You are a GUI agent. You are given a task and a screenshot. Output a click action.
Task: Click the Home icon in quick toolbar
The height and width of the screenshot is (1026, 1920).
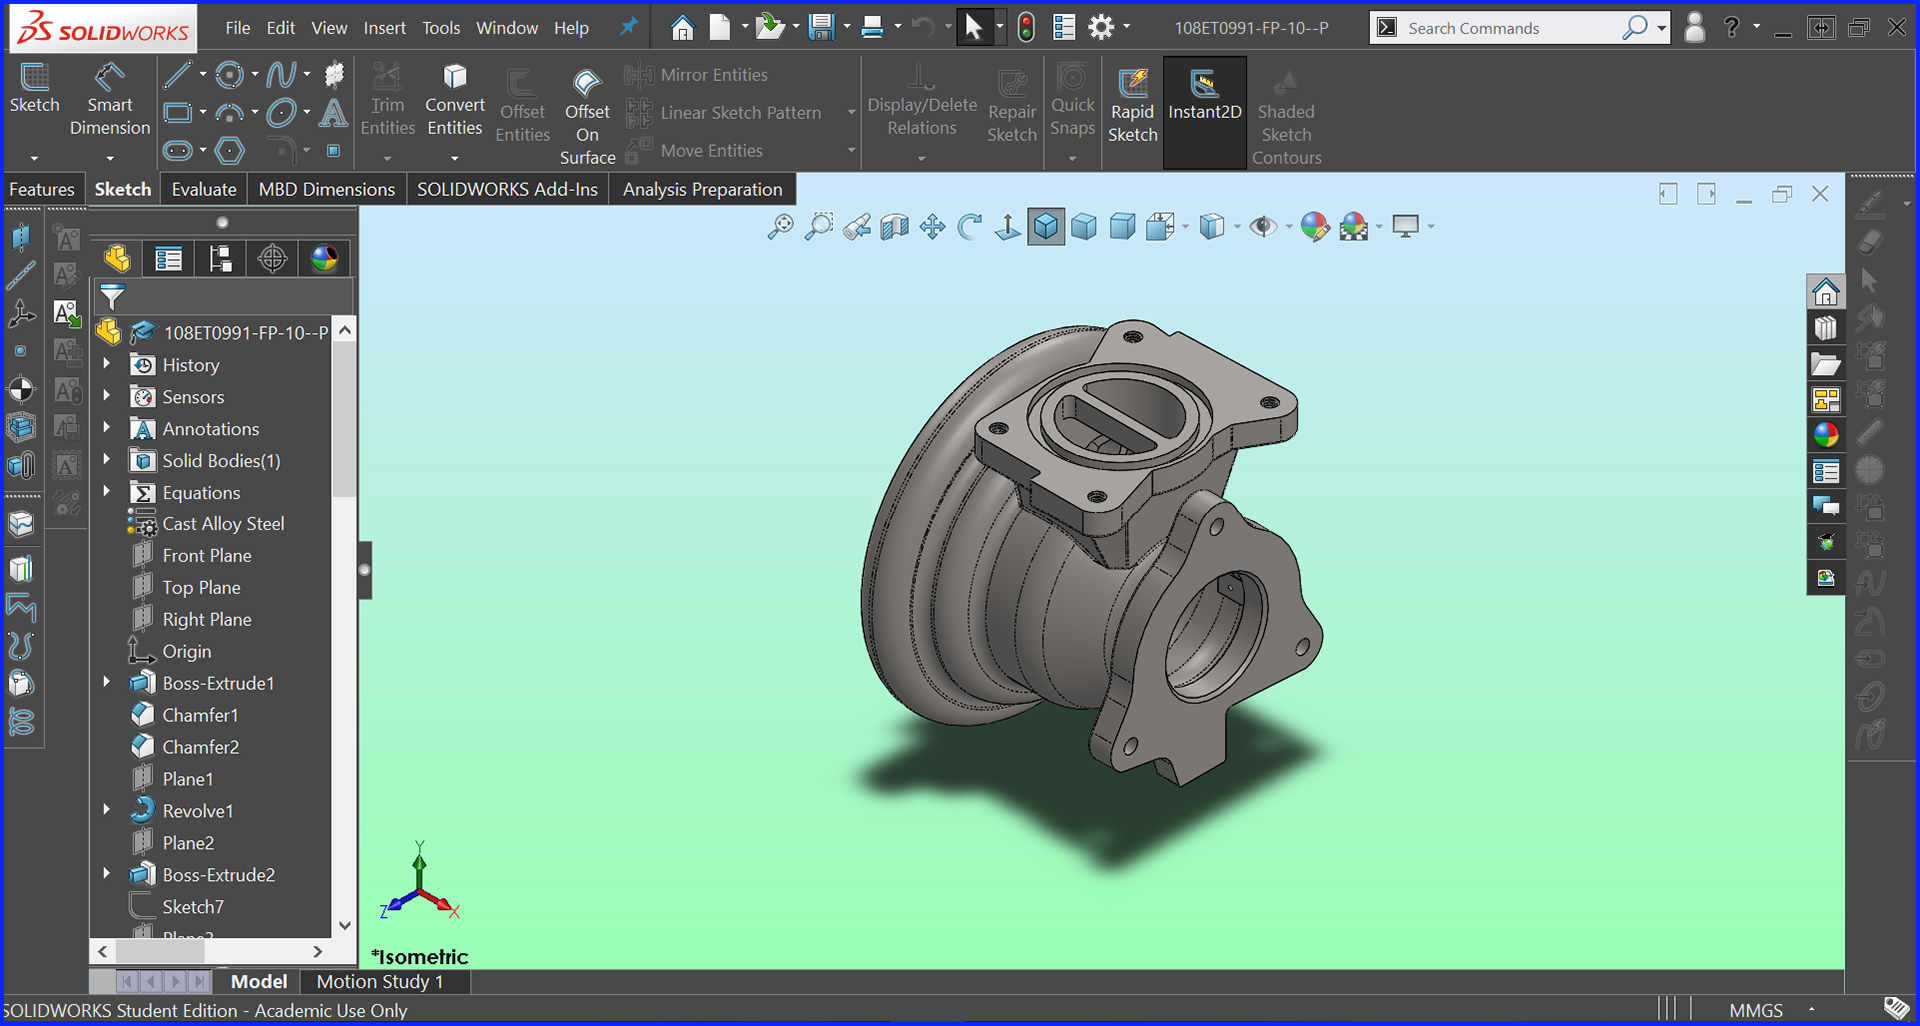(x=682, y=27)
